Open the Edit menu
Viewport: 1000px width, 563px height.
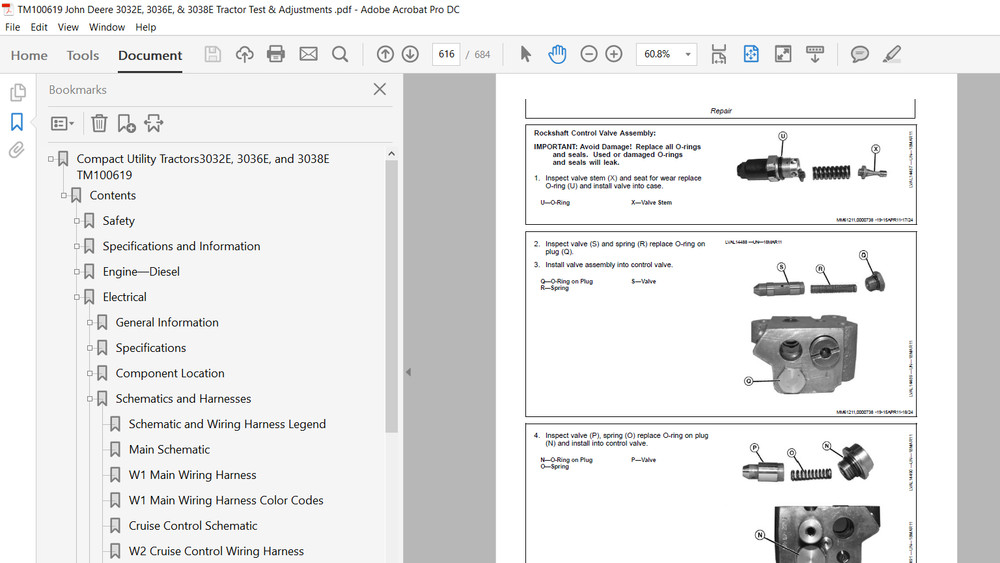39,27
